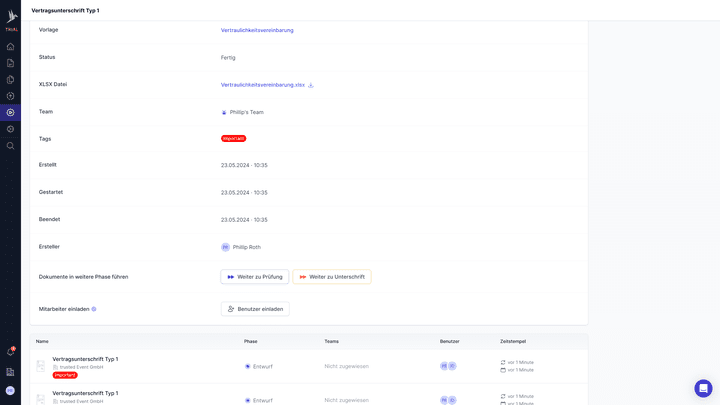Screen dimensions: 720x405
Task: Open first Vertragsunterschrift Typ 1 table row
Action: (85, 359)
